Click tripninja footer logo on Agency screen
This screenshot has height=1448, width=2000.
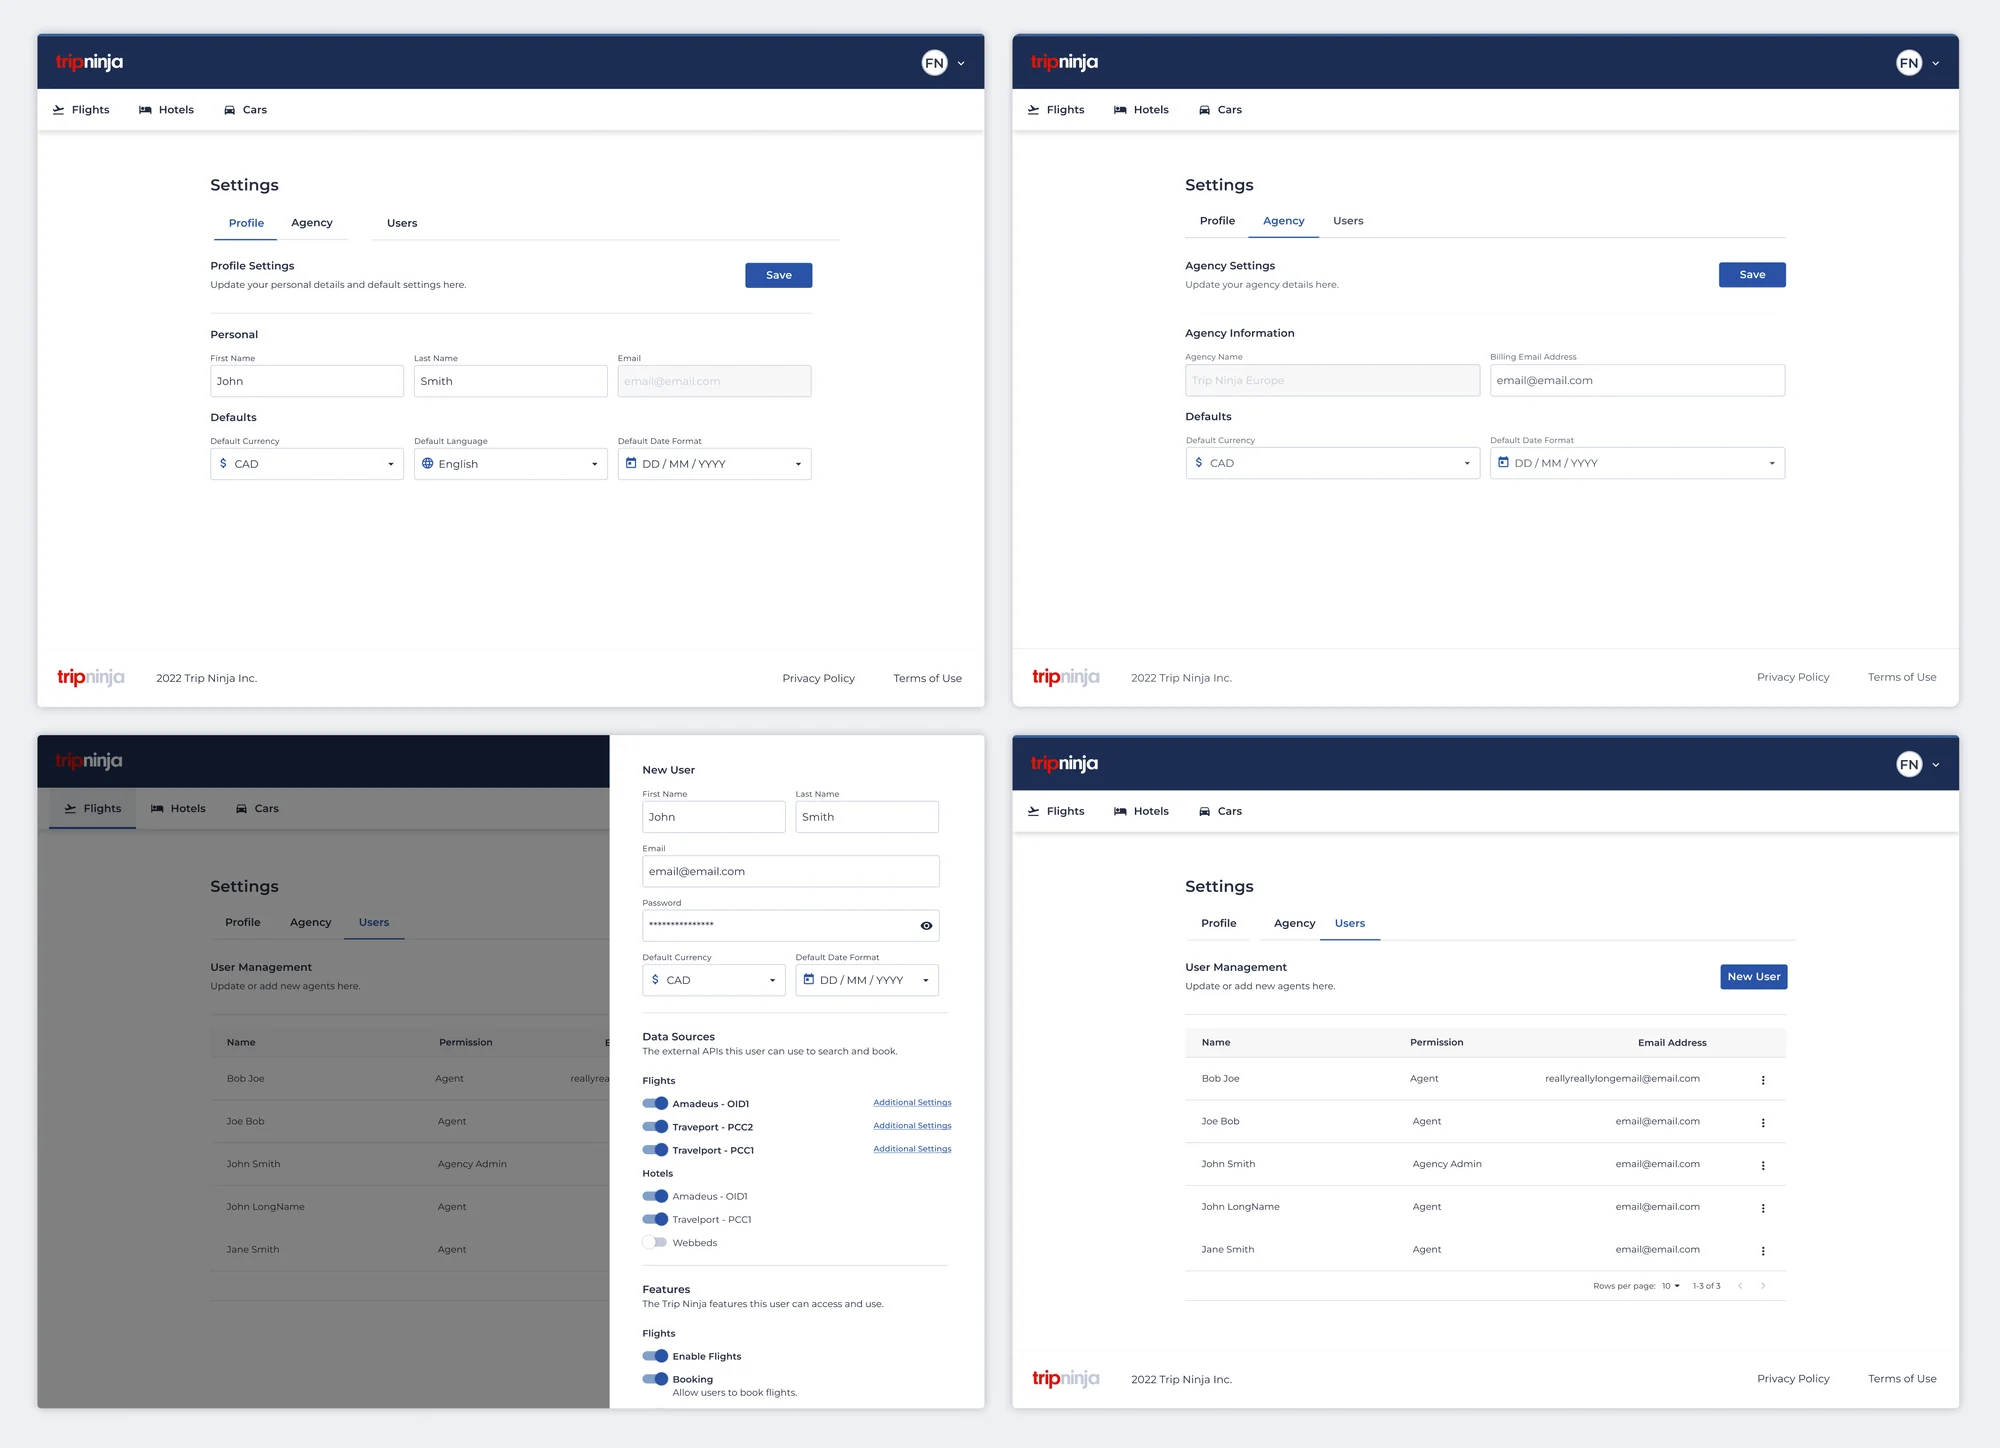(x=1066, y=677)
